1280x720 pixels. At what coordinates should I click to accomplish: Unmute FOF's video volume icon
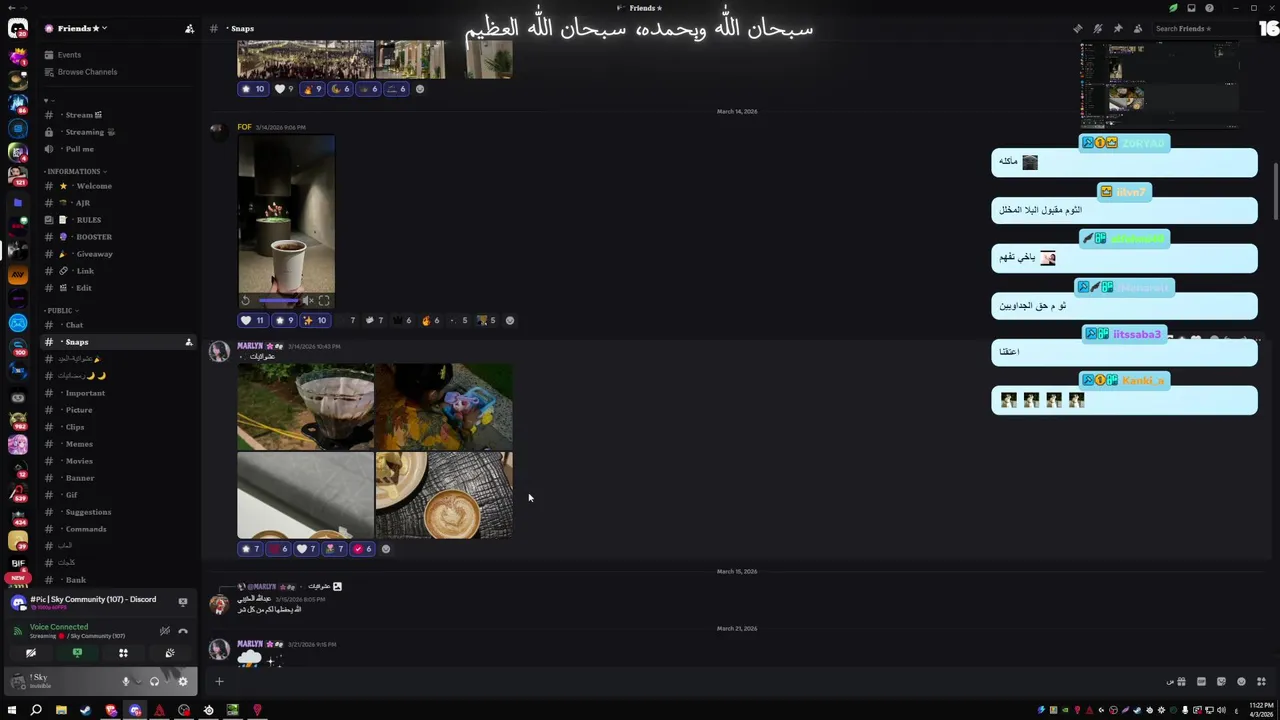[308, 300]
